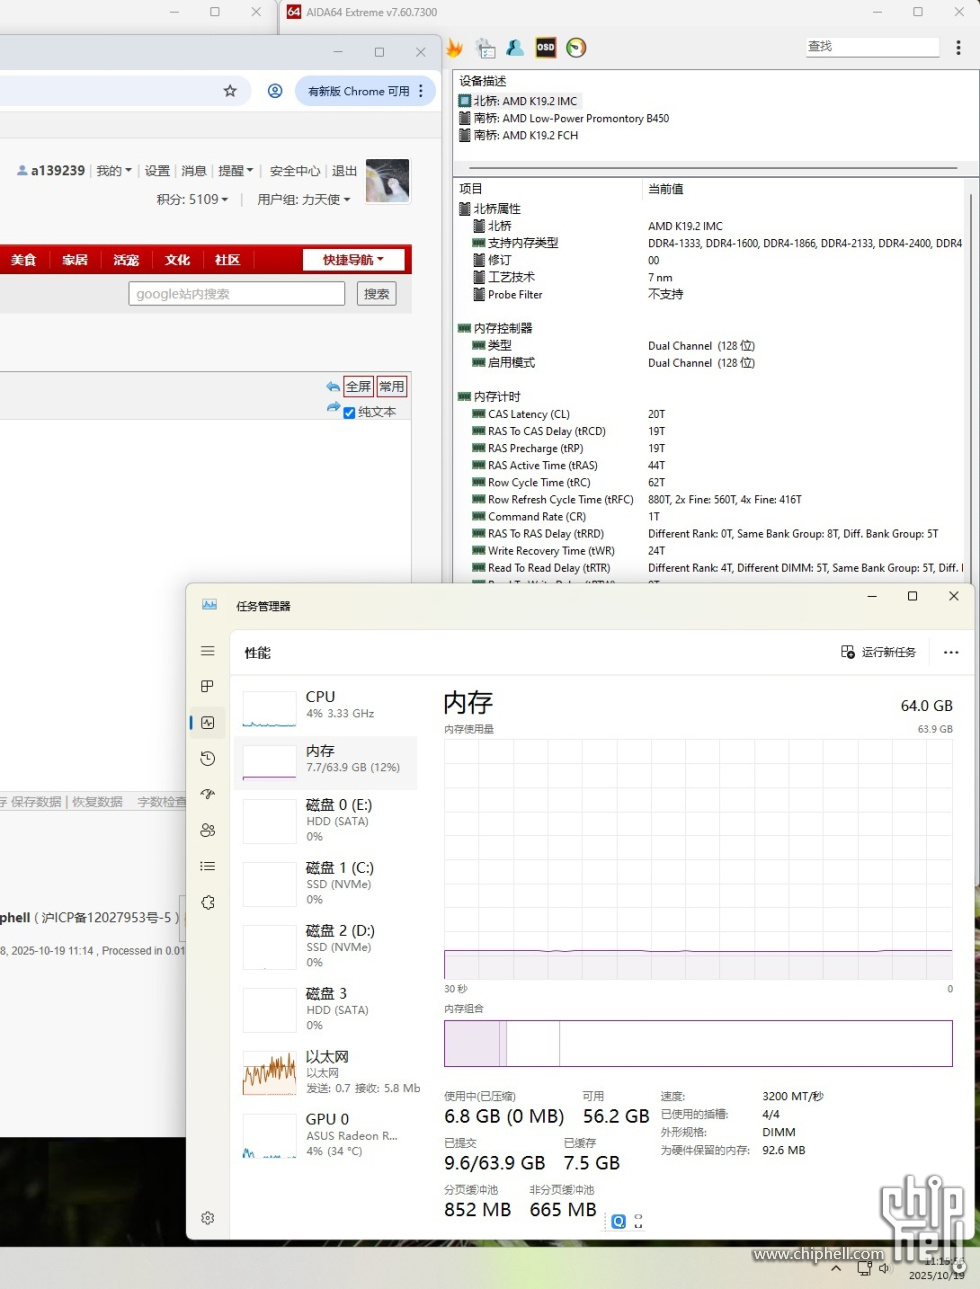Uncheck the 纯文本 checkbox
Screen dimensions: 980x1289
[x=349, y=413]
